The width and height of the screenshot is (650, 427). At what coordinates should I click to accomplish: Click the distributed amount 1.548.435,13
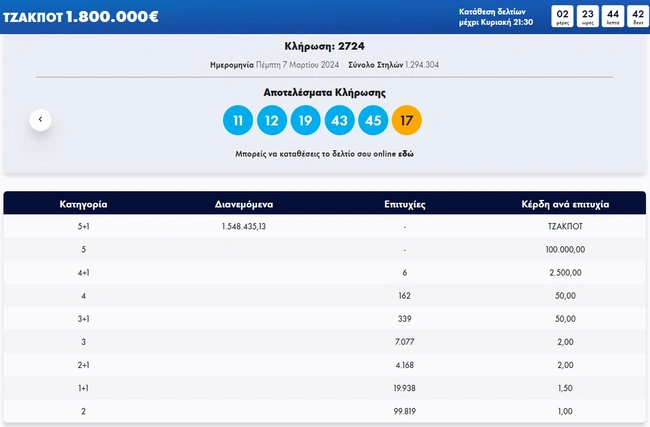coord(244,226)
